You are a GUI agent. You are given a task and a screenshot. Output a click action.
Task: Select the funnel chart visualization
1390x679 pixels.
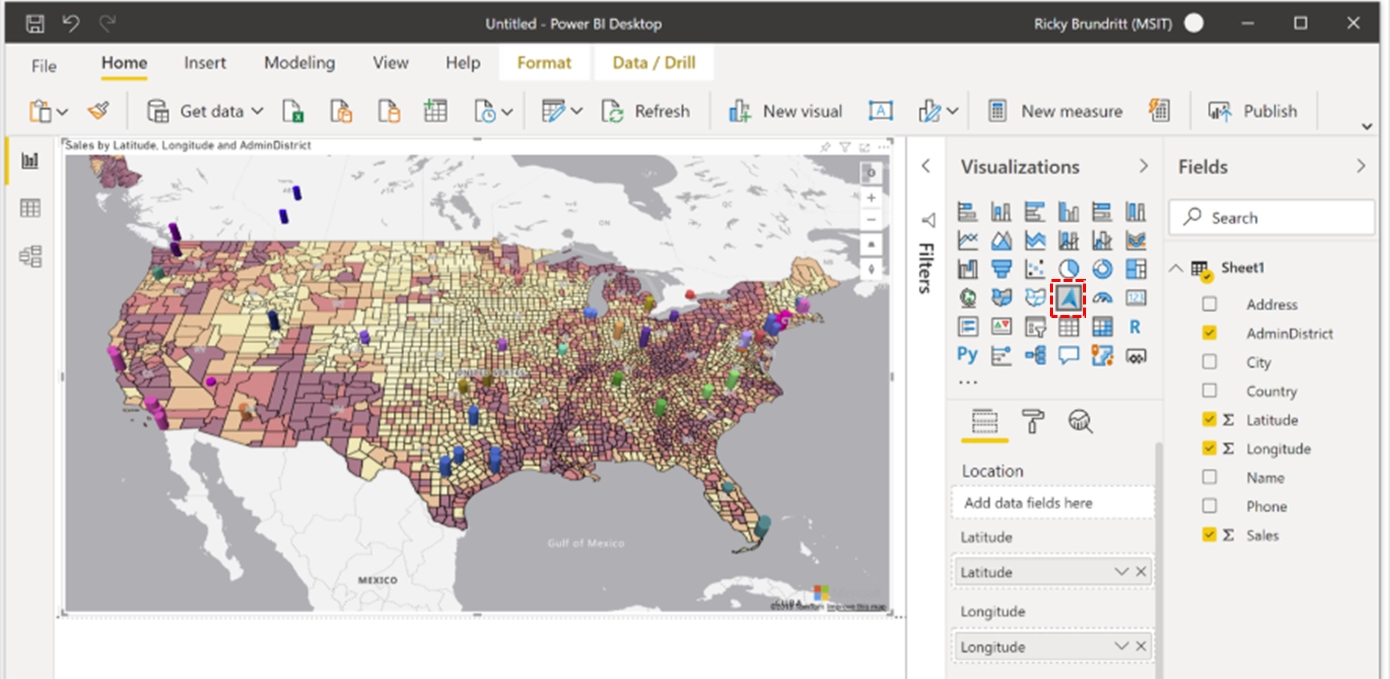coord(1001,269)
